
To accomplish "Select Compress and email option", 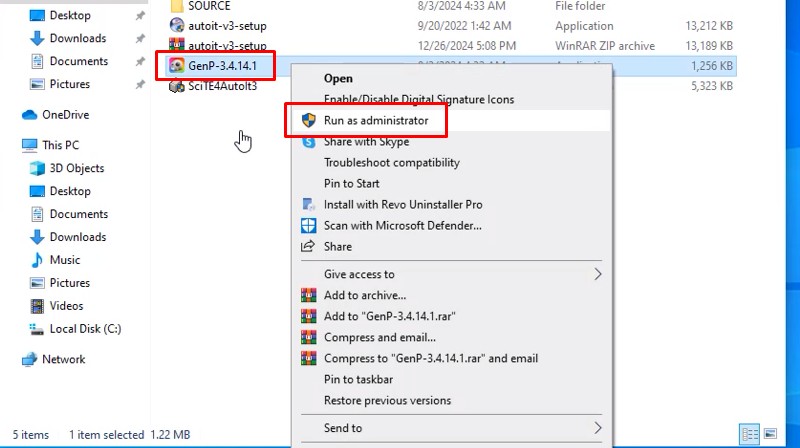I will [379, 337].
